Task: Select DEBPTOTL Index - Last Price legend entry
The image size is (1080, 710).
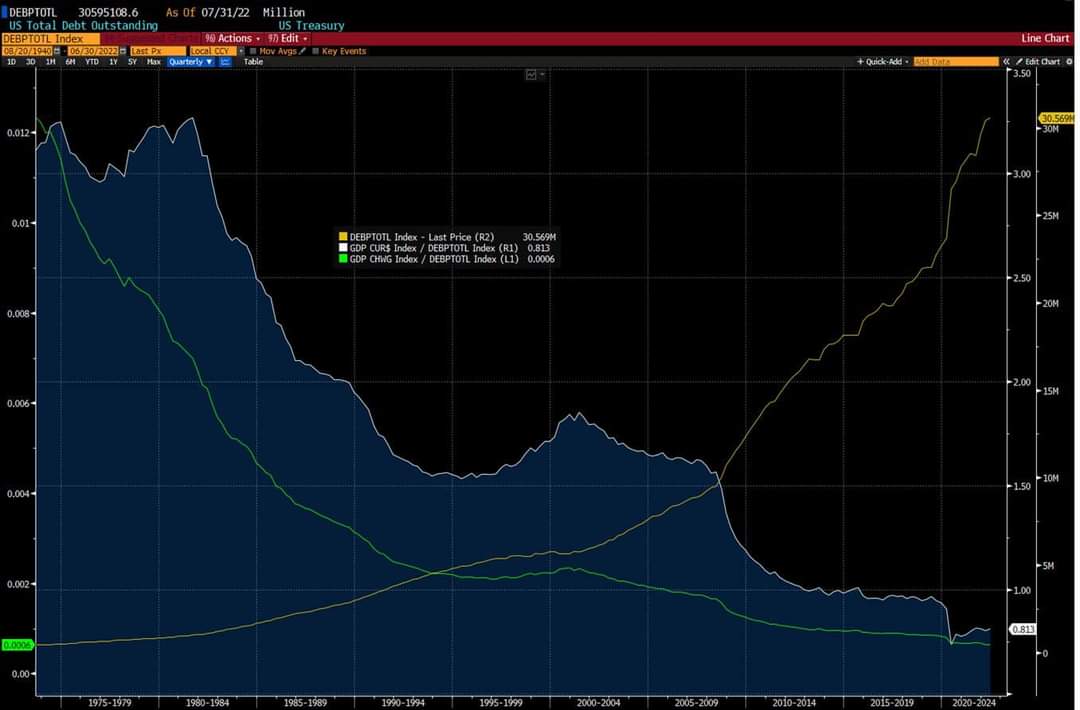Action: tap(422, 237)
